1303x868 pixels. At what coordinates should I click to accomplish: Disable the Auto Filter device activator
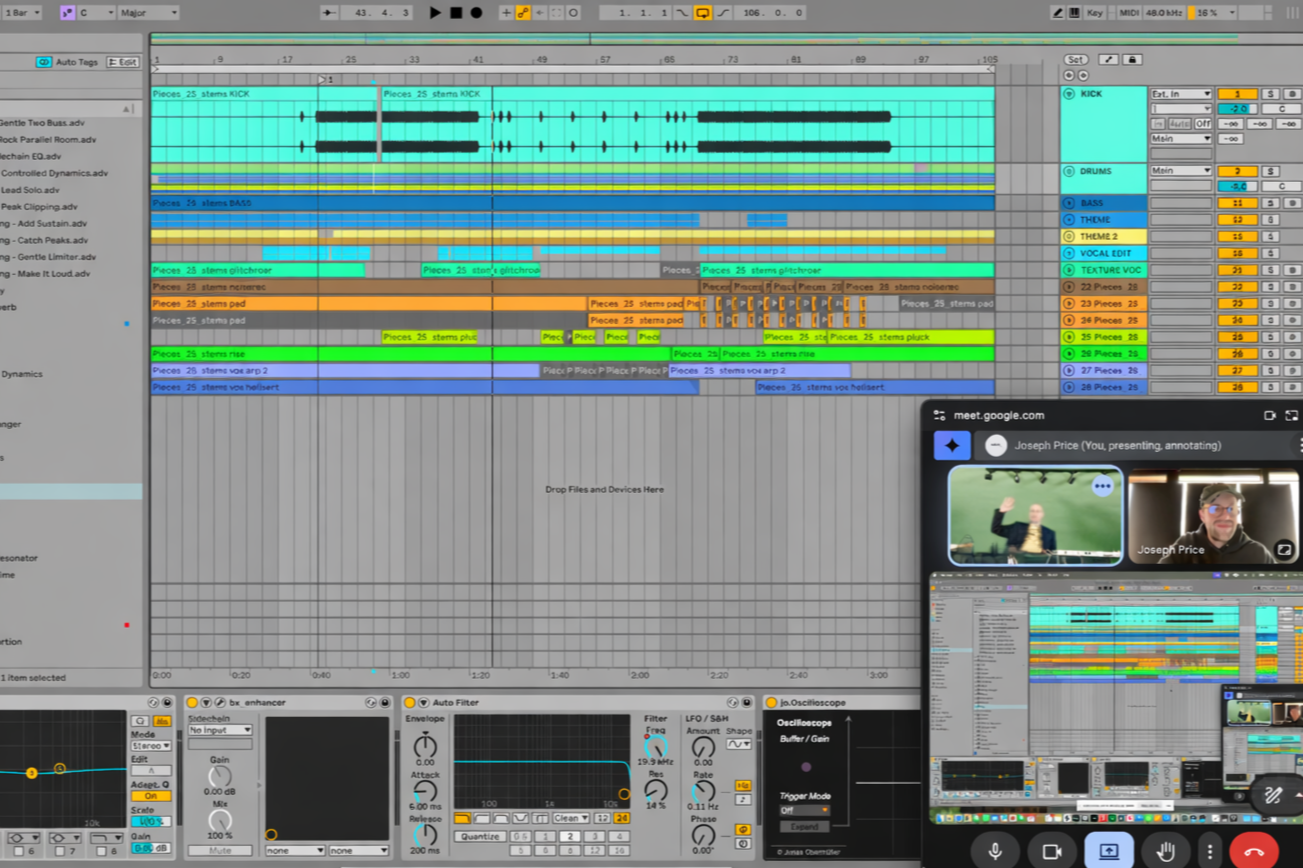[410, 702]
